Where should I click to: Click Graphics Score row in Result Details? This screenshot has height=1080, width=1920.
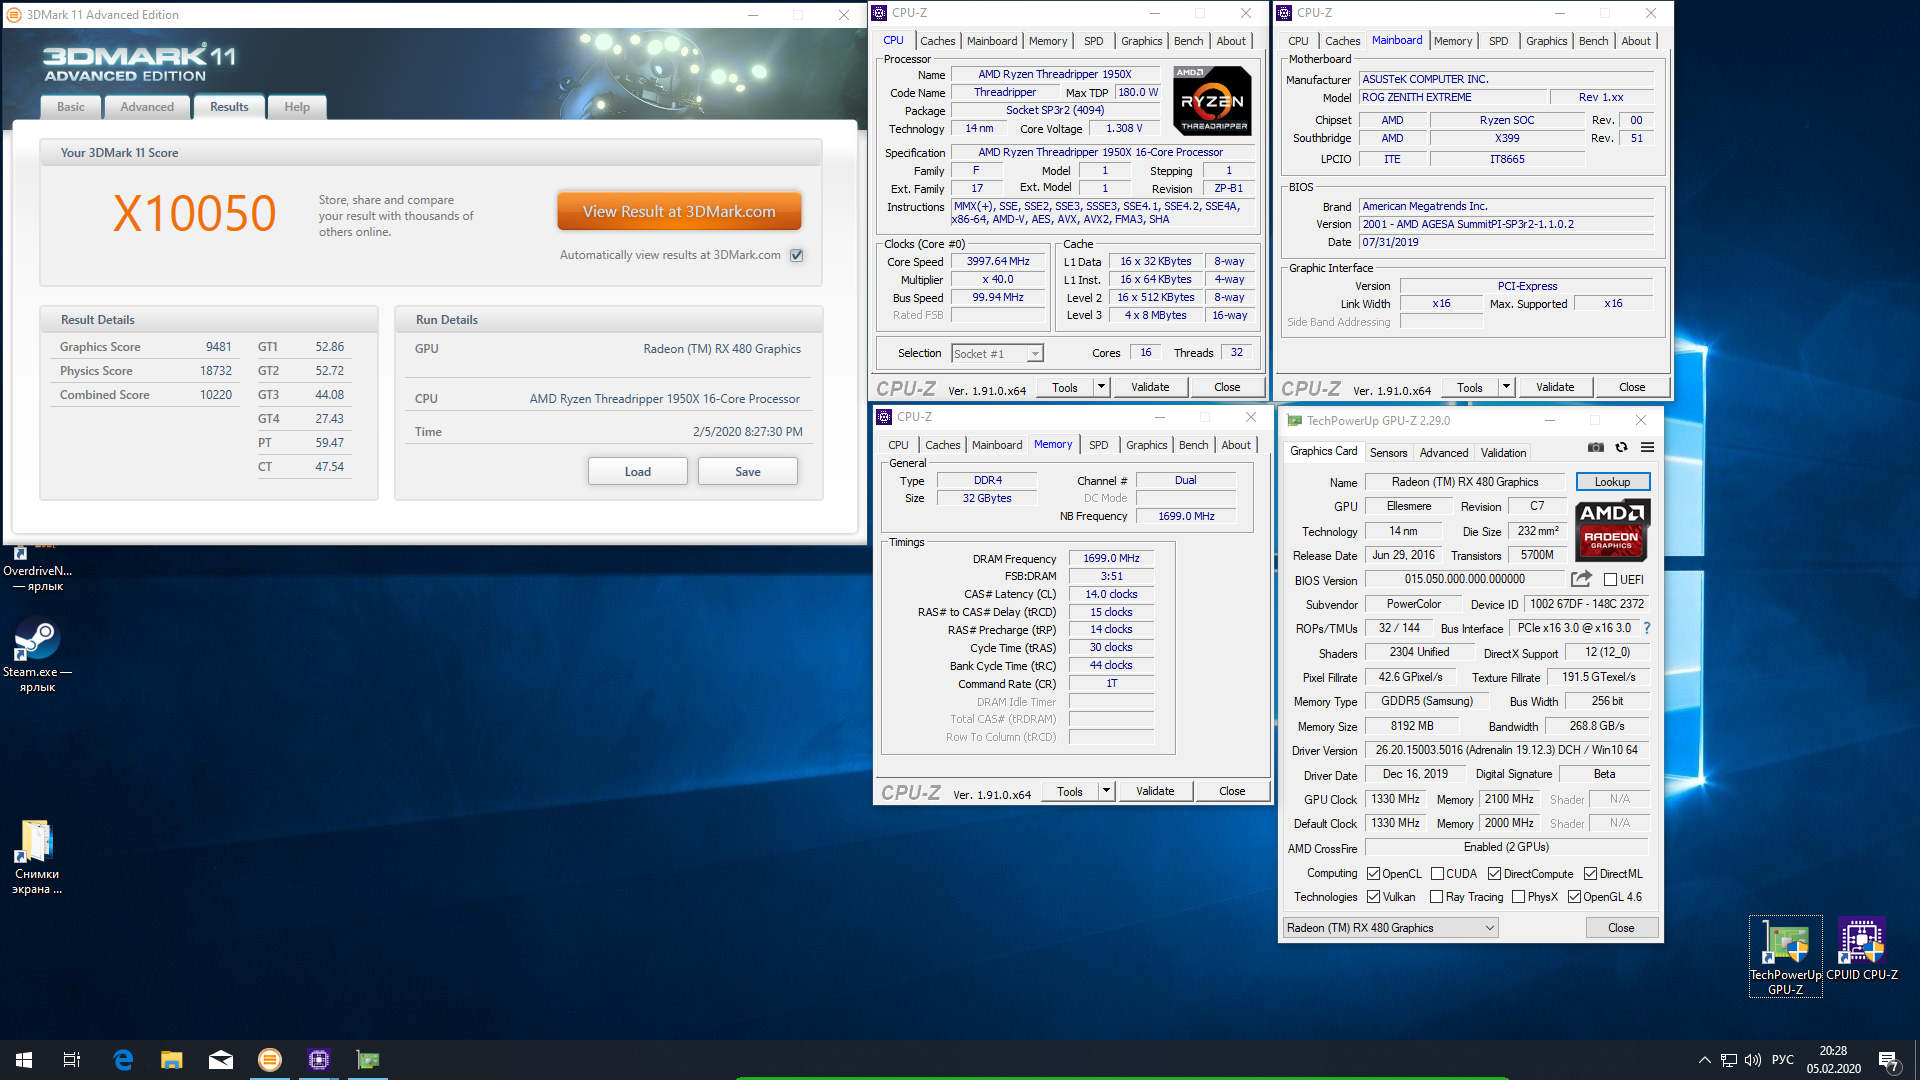tap(146, 347)
